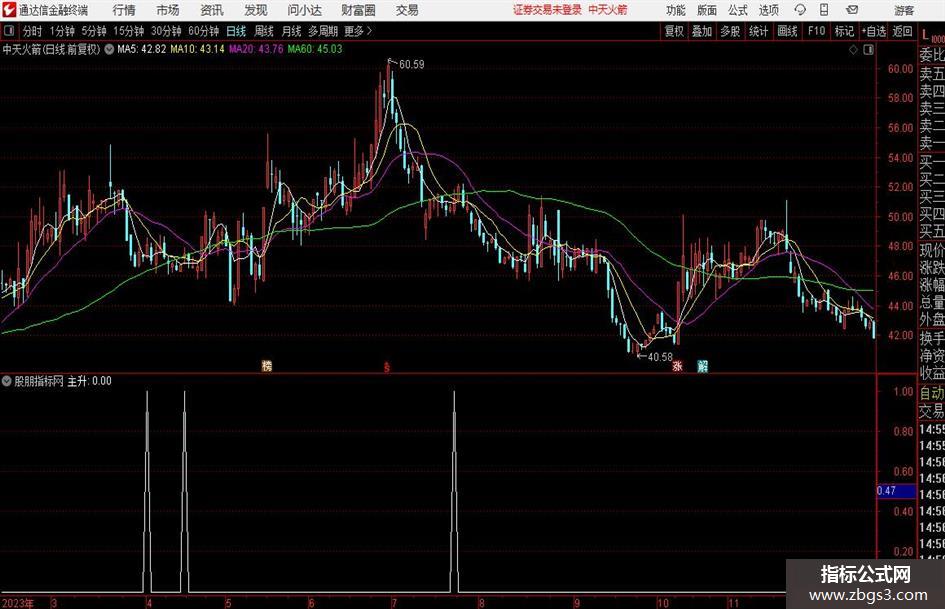The height and width of the screenshot is (609, 945).
Task: Click the 榜 marker on the chart
Action: click(x=267, y=365)
